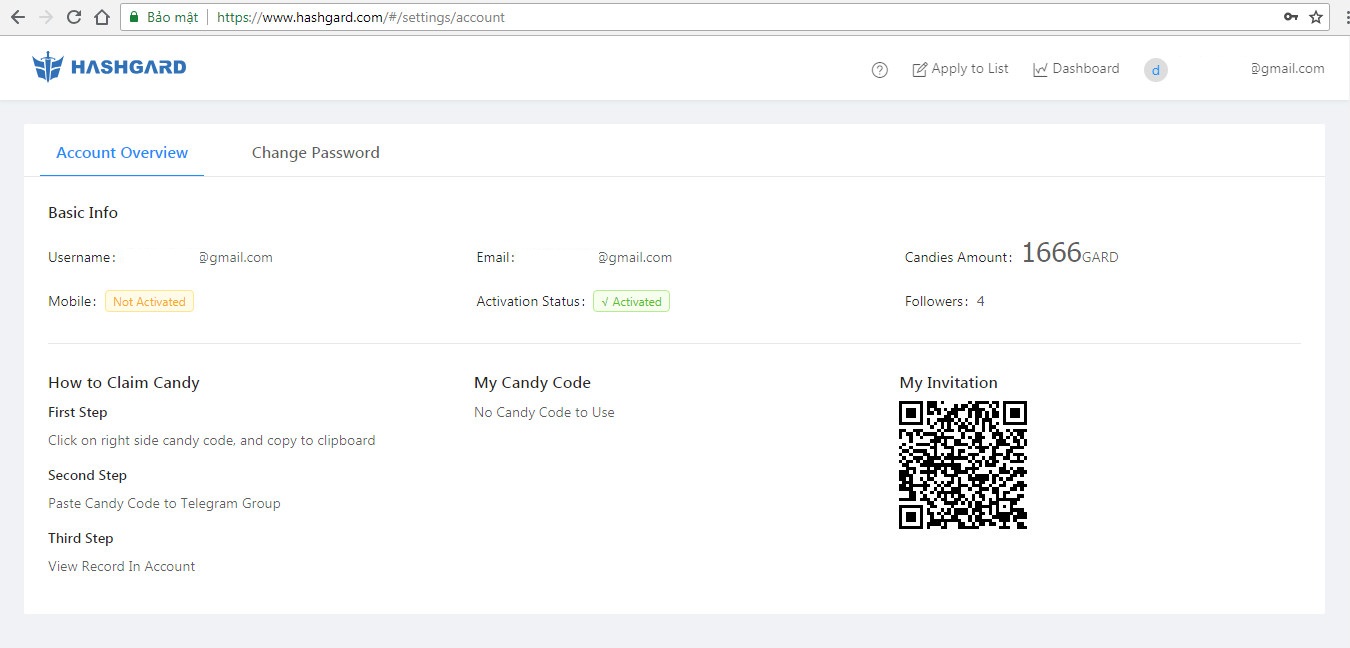Click the browser forward arrow
Image resolution: width=1350 pixels, height=648 pixels.
45,17
